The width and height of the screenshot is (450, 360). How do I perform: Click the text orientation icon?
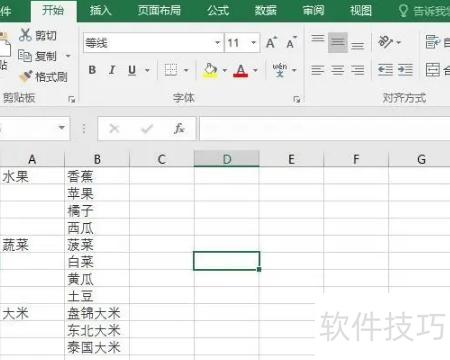pyautogui.click(x=386, y=42)
